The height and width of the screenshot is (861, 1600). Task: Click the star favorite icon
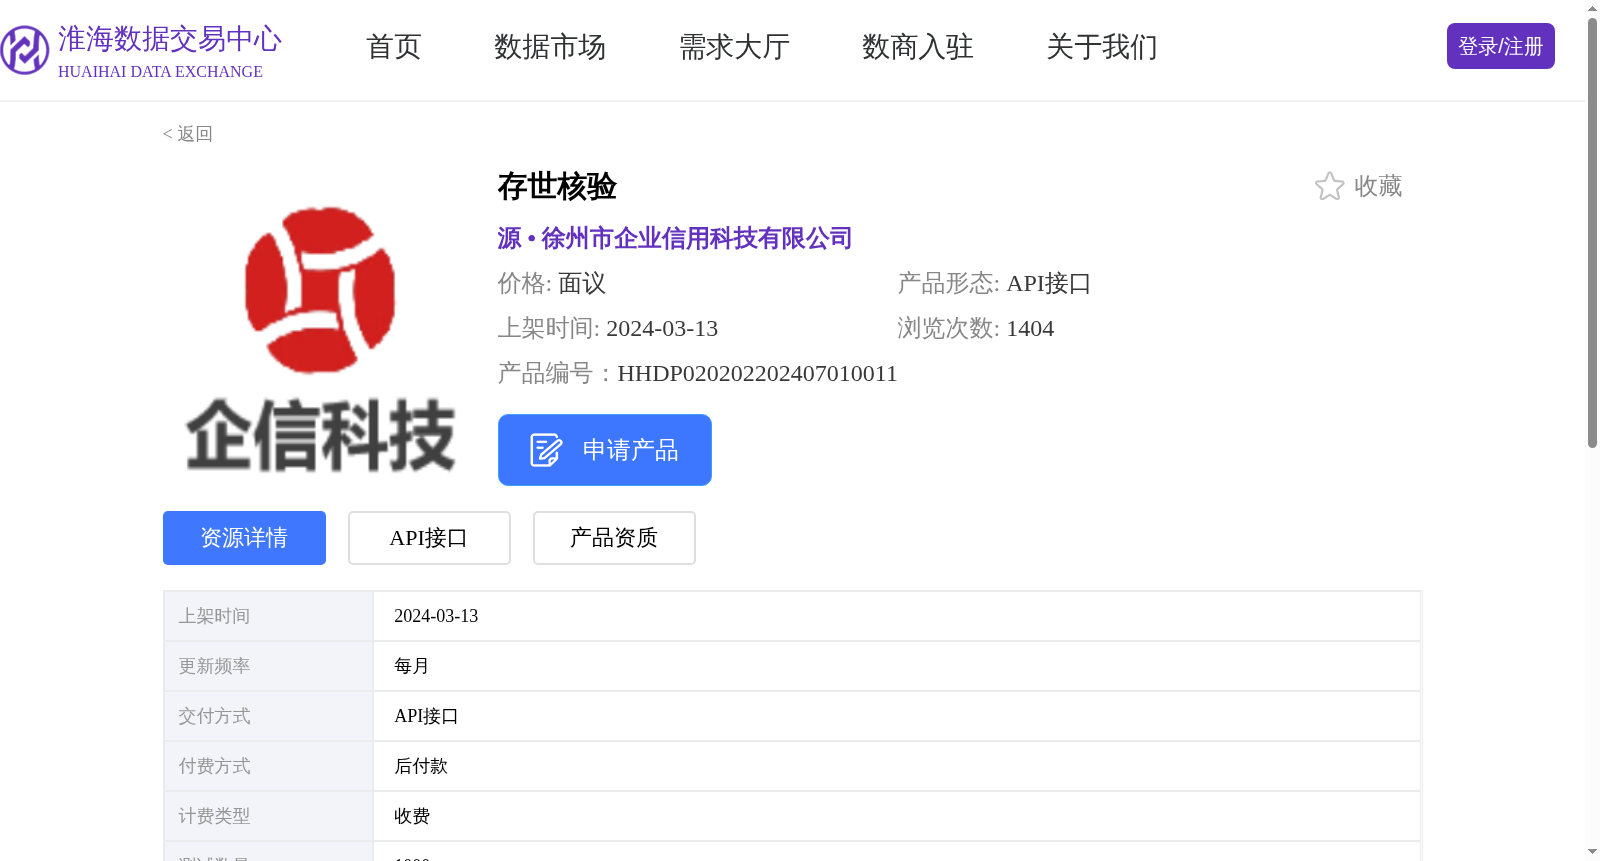click(x=1329, y=186)
